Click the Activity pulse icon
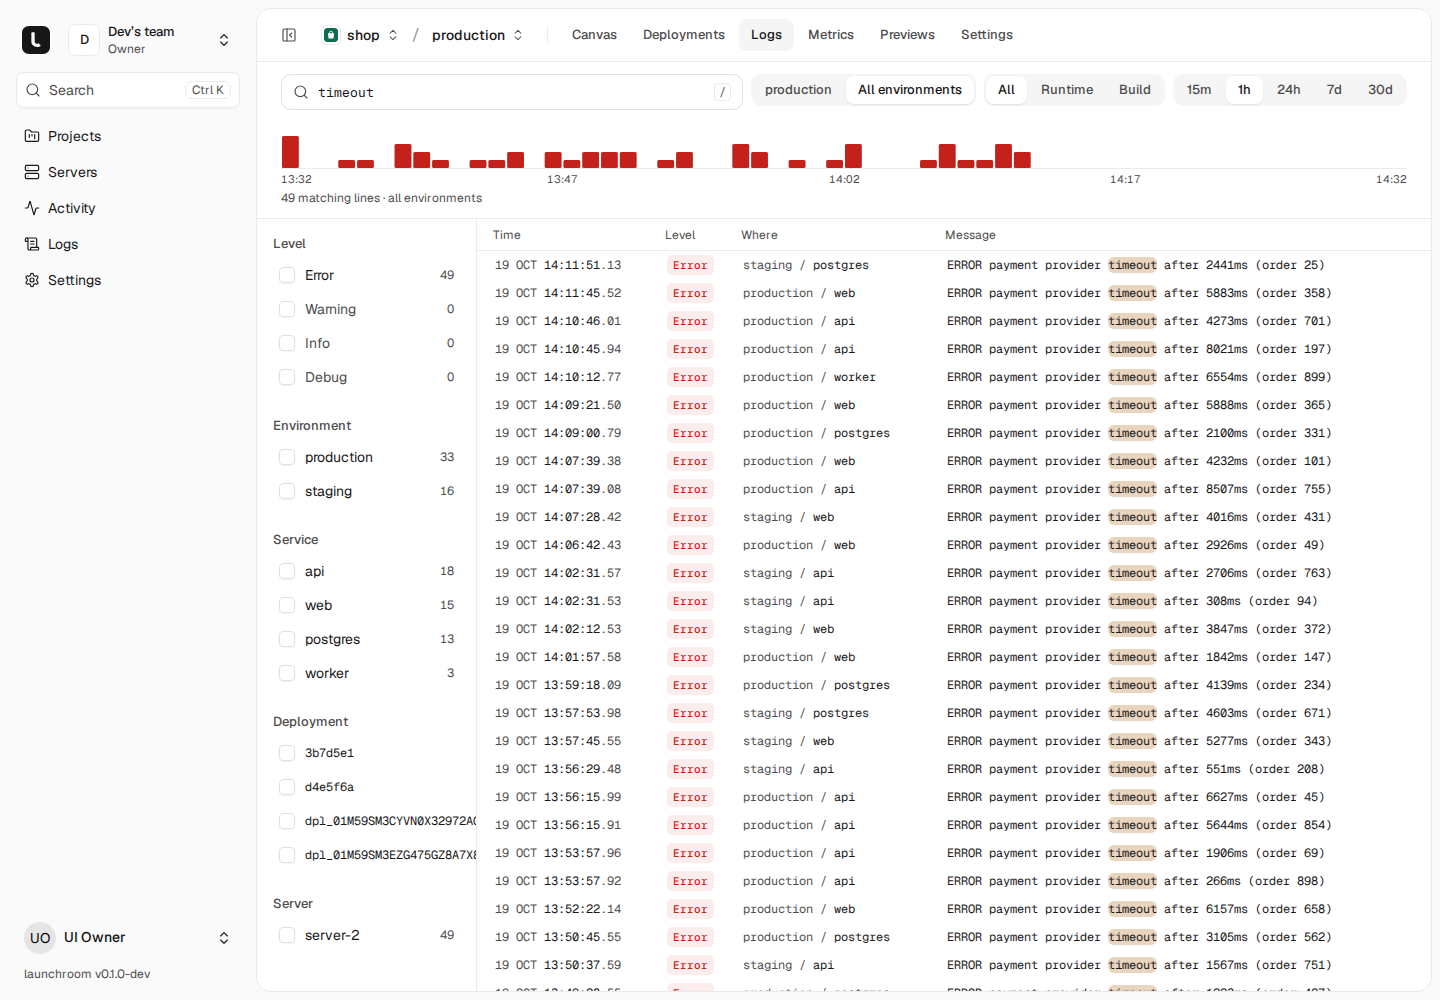Screen dimensions: 1440x1000 (32, 208)
